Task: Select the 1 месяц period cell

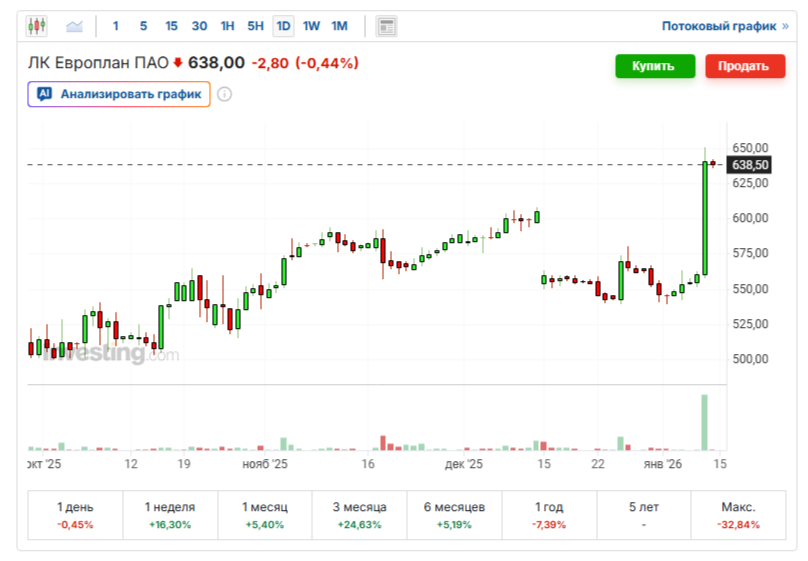Action: pos(265,515)
